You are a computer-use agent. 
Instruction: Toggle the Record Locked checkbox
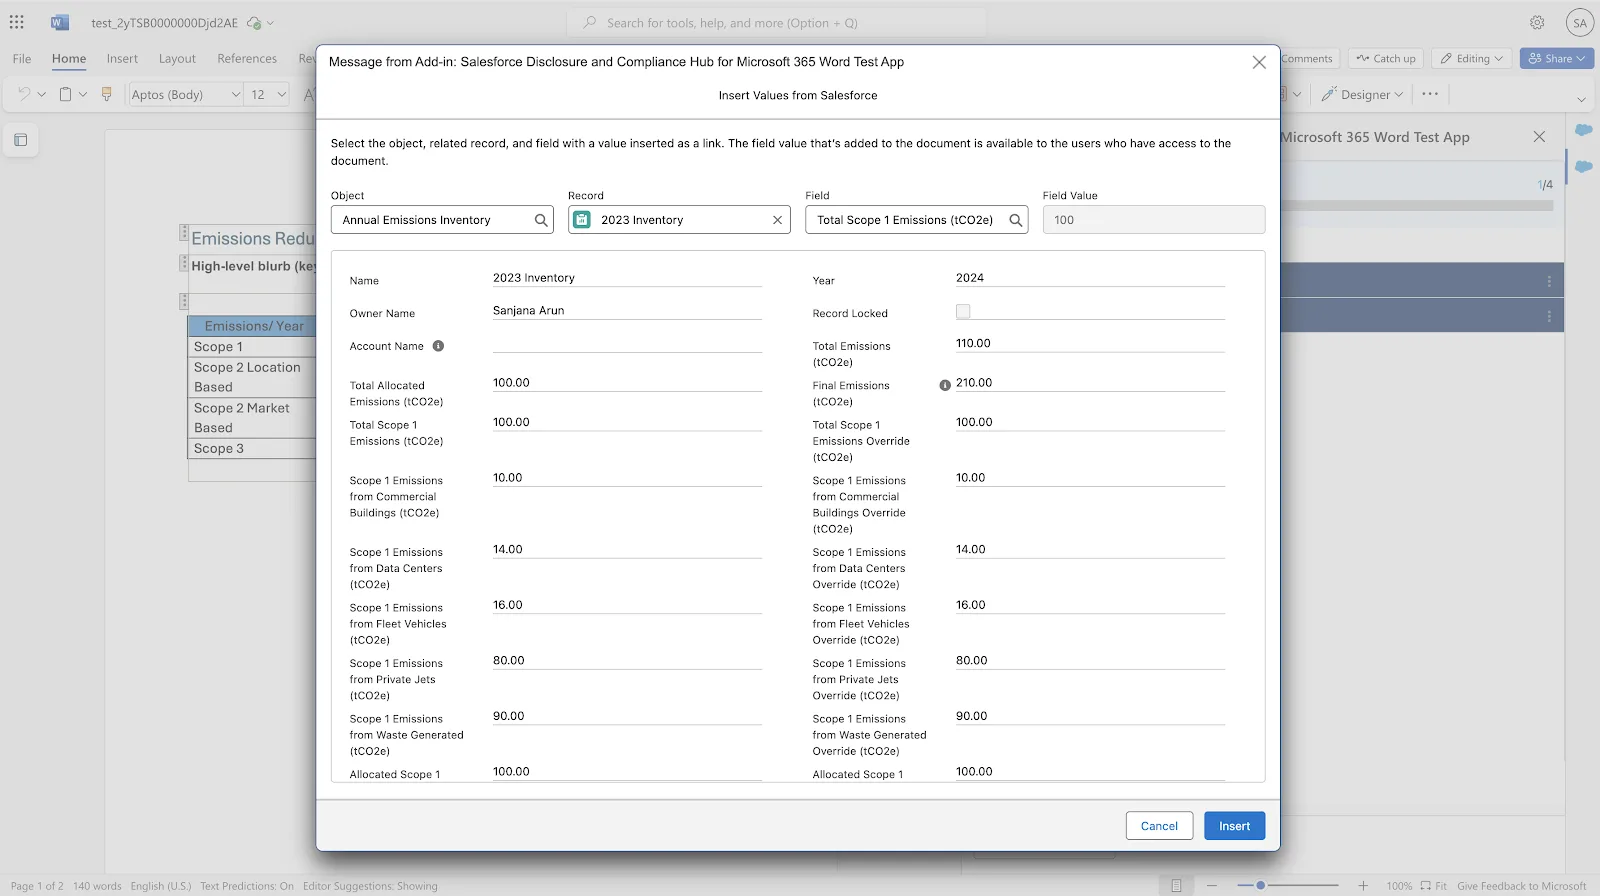(963, 312)
